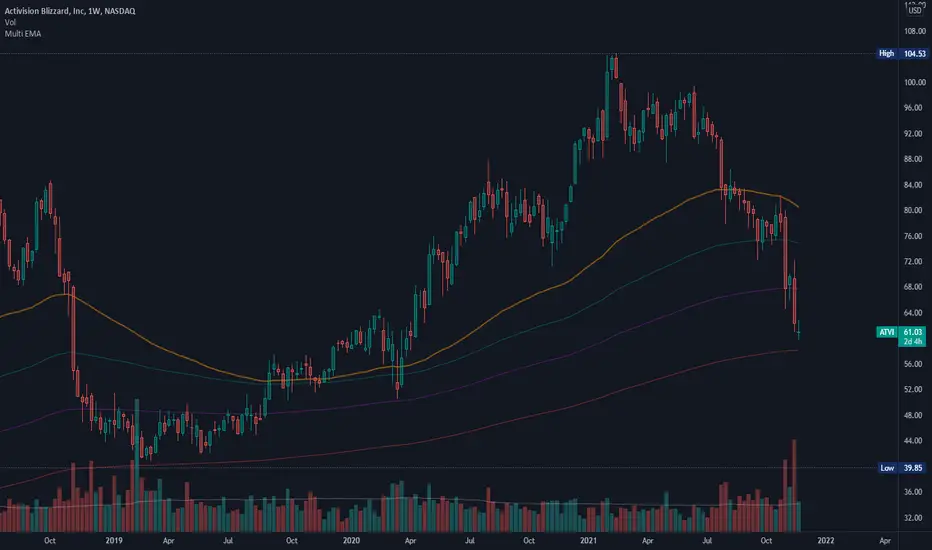
Task: Click the 48.00 level on price scale
Action: point(913,415)
